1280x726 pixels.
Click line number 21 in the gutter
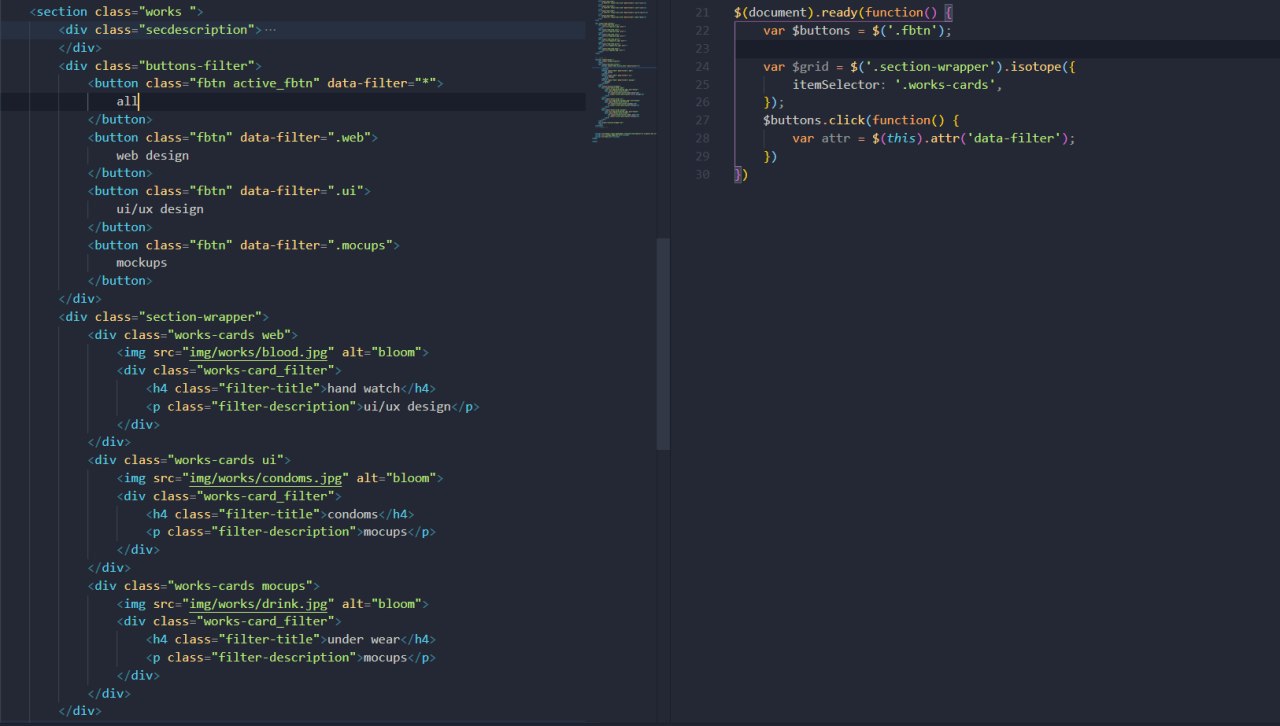pos(702,12)
